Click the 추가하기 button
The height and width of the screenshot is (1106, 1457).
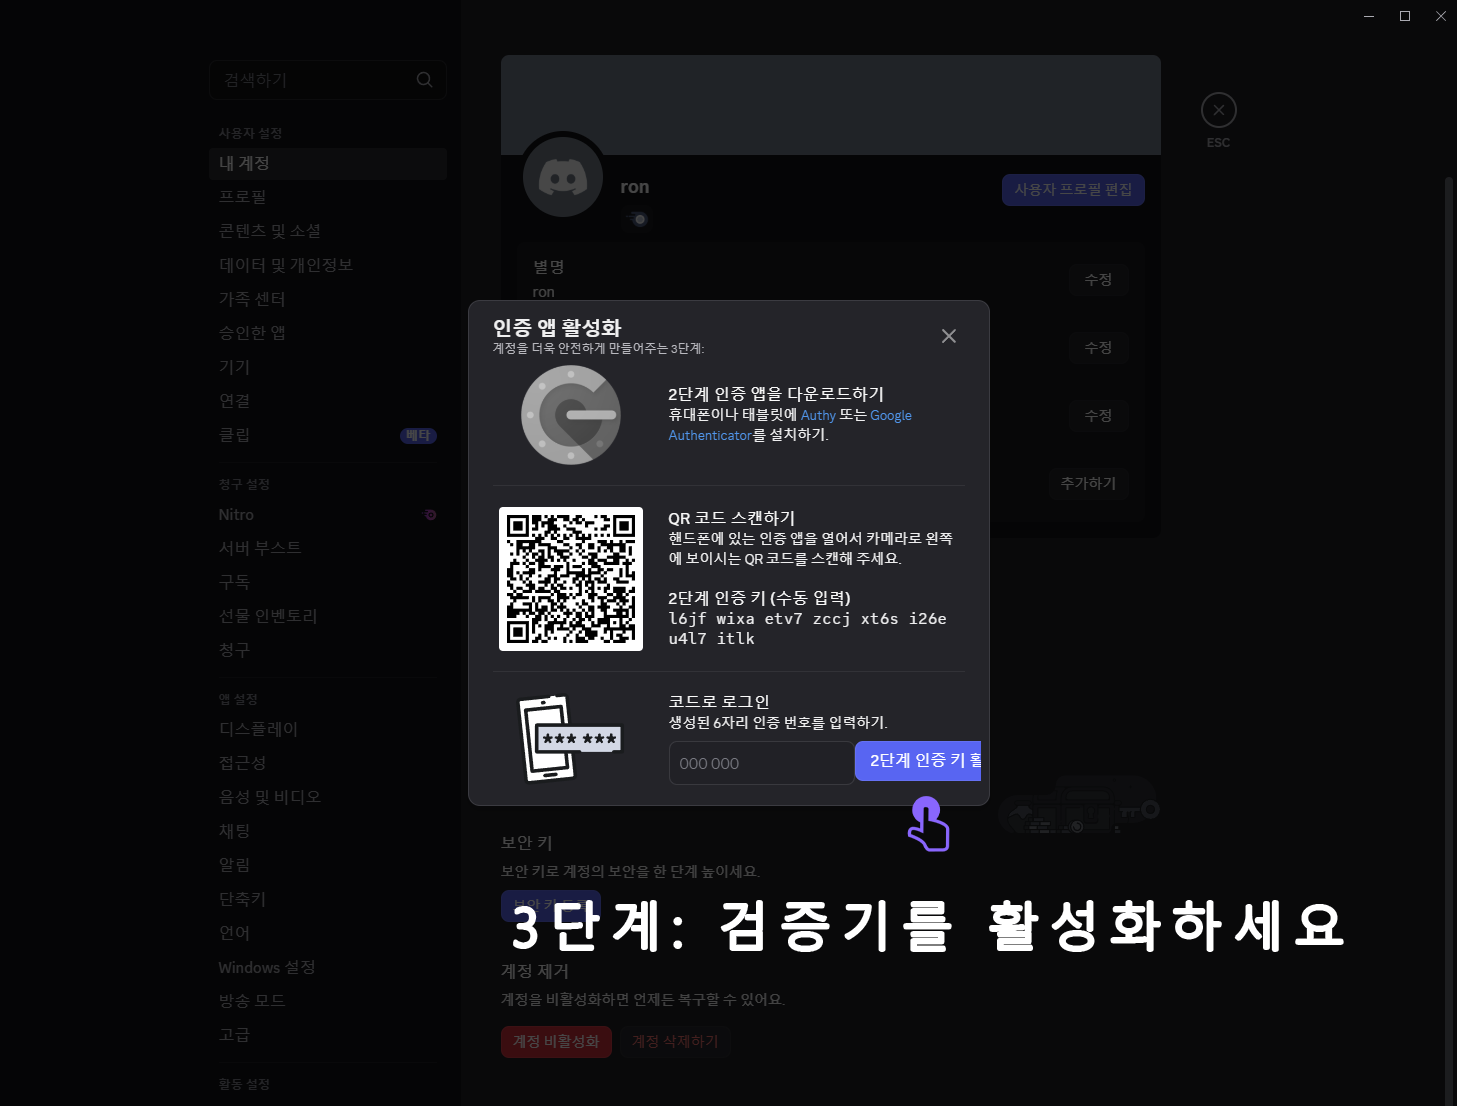(x=1088, y=484)
